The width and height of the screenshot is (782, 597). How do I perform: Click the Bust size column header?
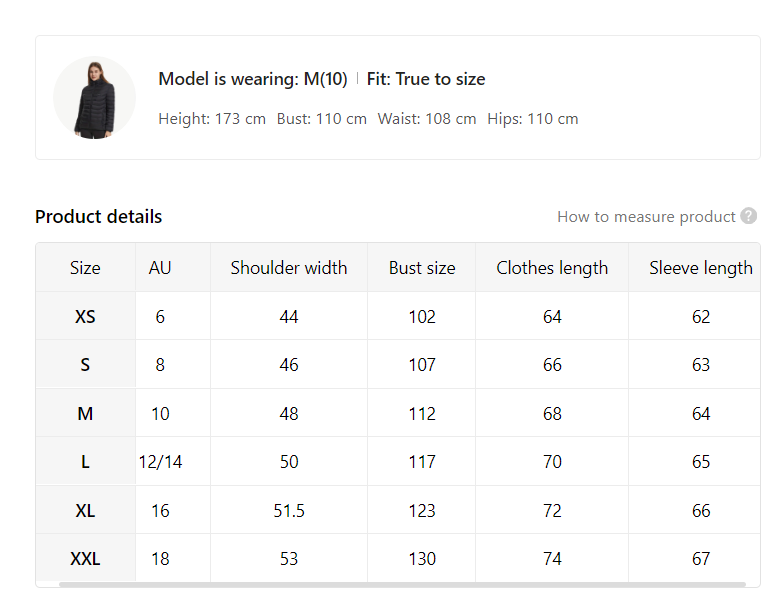(422, 268)
